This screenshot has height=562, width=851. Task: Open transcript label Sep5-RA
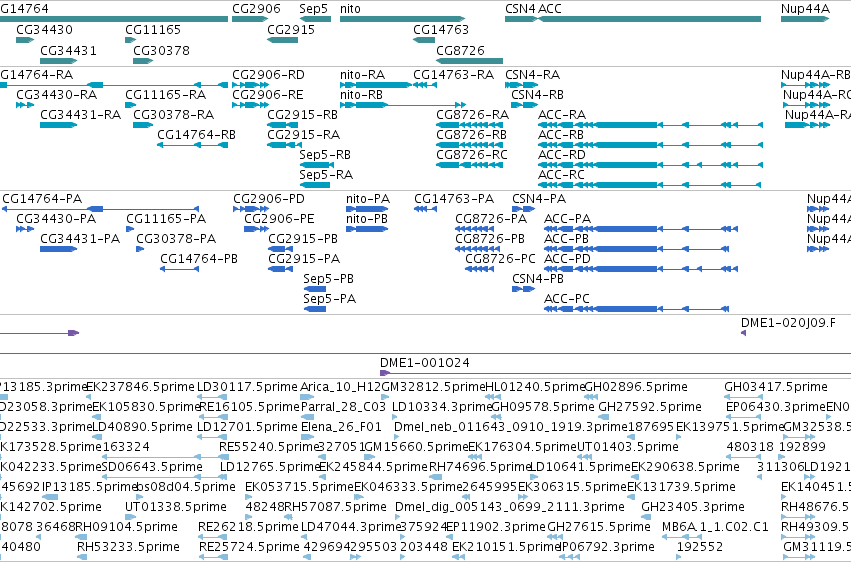coord(326,175)
